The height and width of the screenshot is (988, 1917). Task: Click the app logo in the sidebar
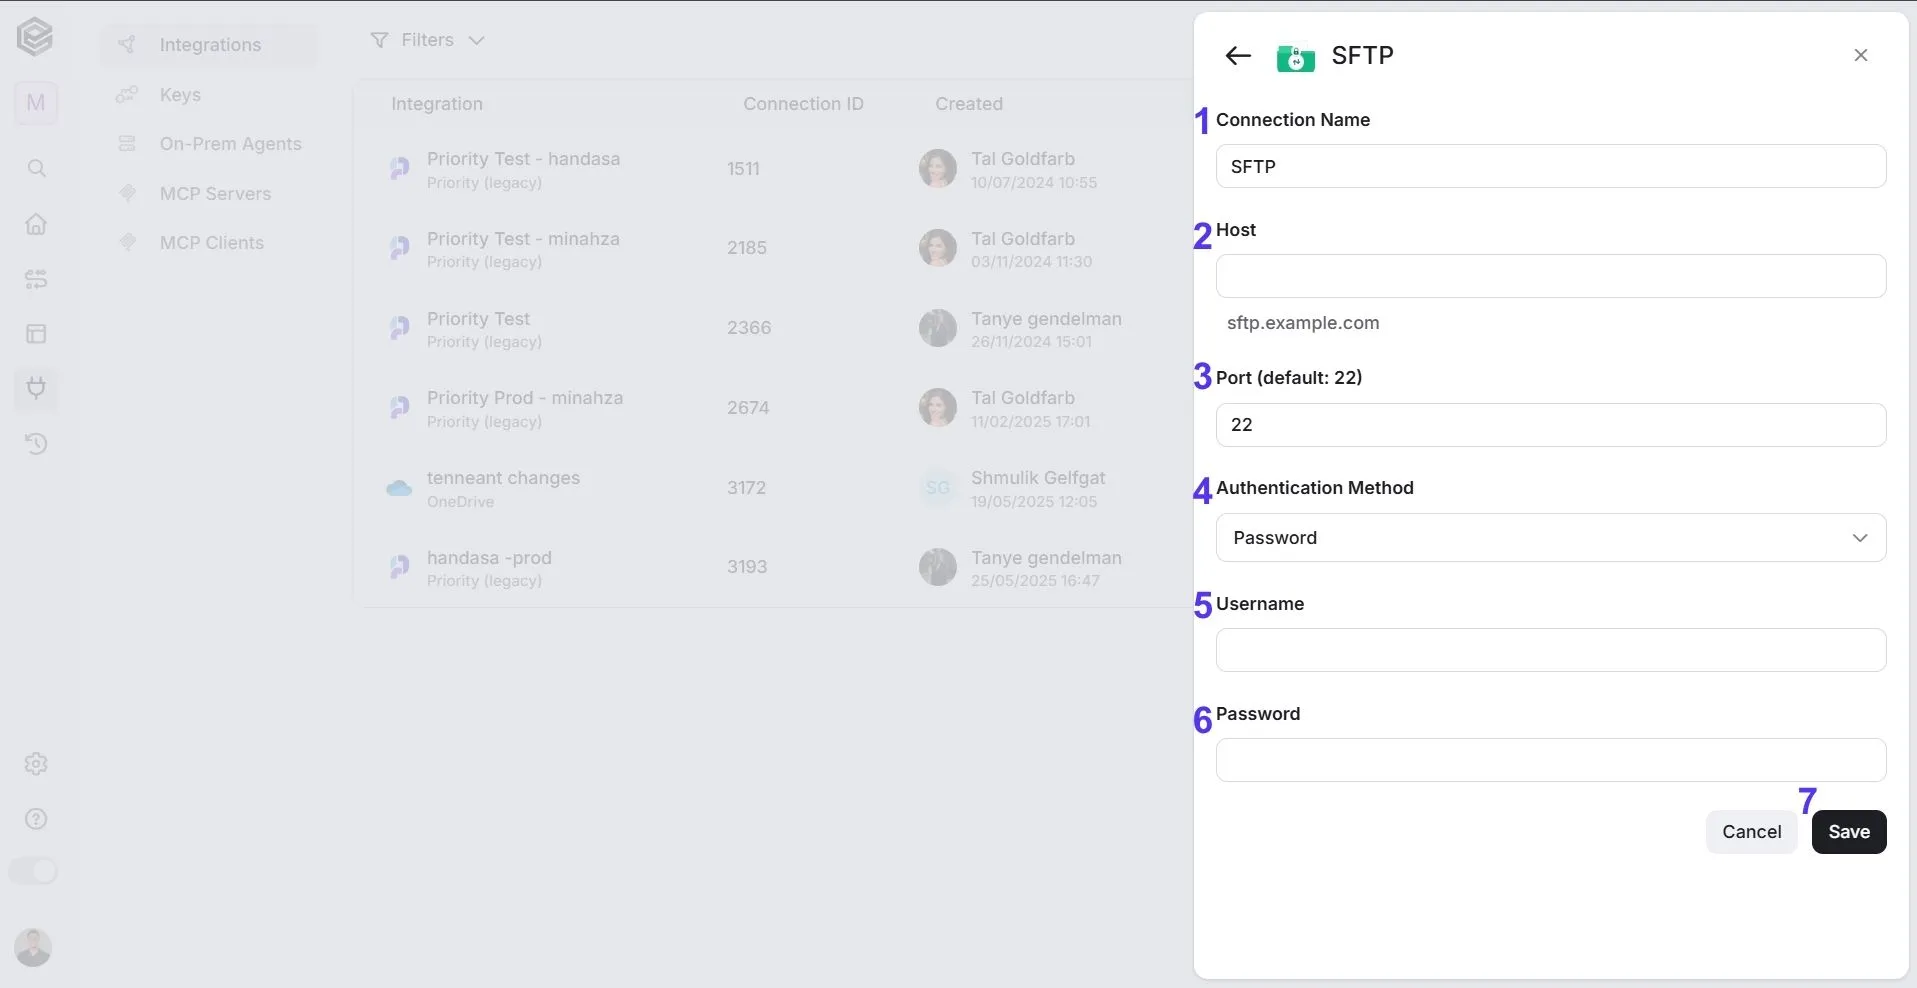tap(35, 37)
